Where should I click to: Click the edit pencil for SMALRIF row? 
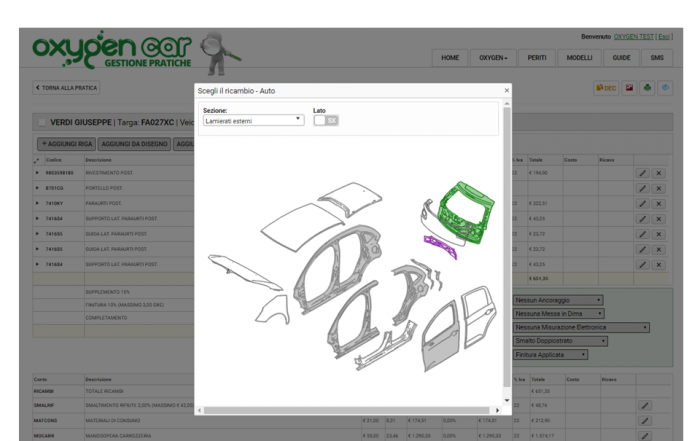click(645, 405)
